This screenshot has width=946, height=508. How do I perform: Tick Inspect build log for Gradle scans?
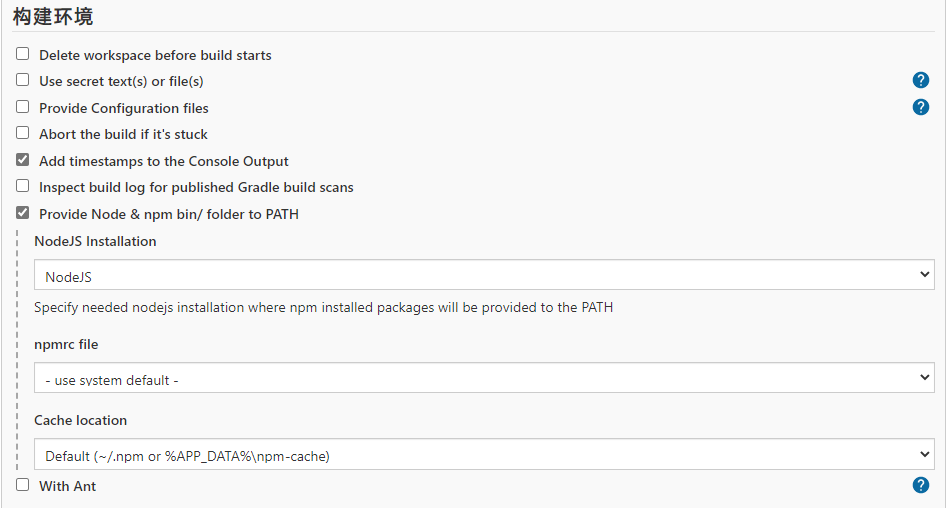23,186
